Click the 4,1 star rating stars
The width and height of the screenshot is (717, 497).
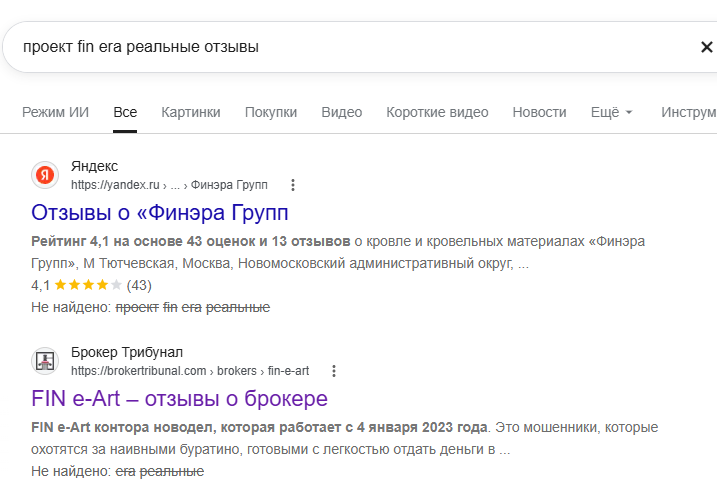pos(88,285)
